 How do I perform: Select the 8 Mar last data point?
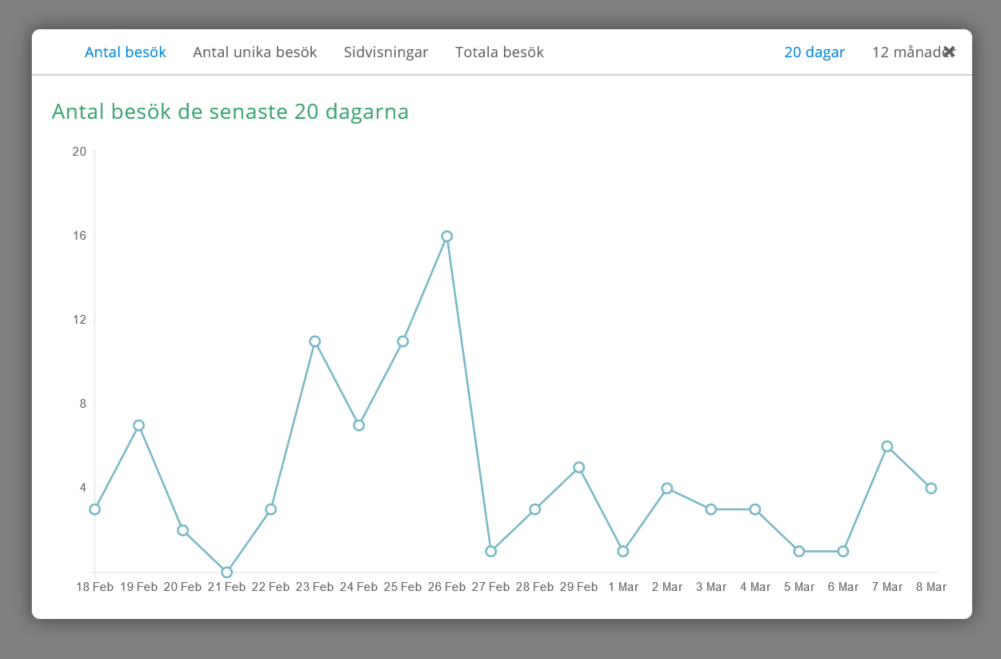tap(931, 488)
